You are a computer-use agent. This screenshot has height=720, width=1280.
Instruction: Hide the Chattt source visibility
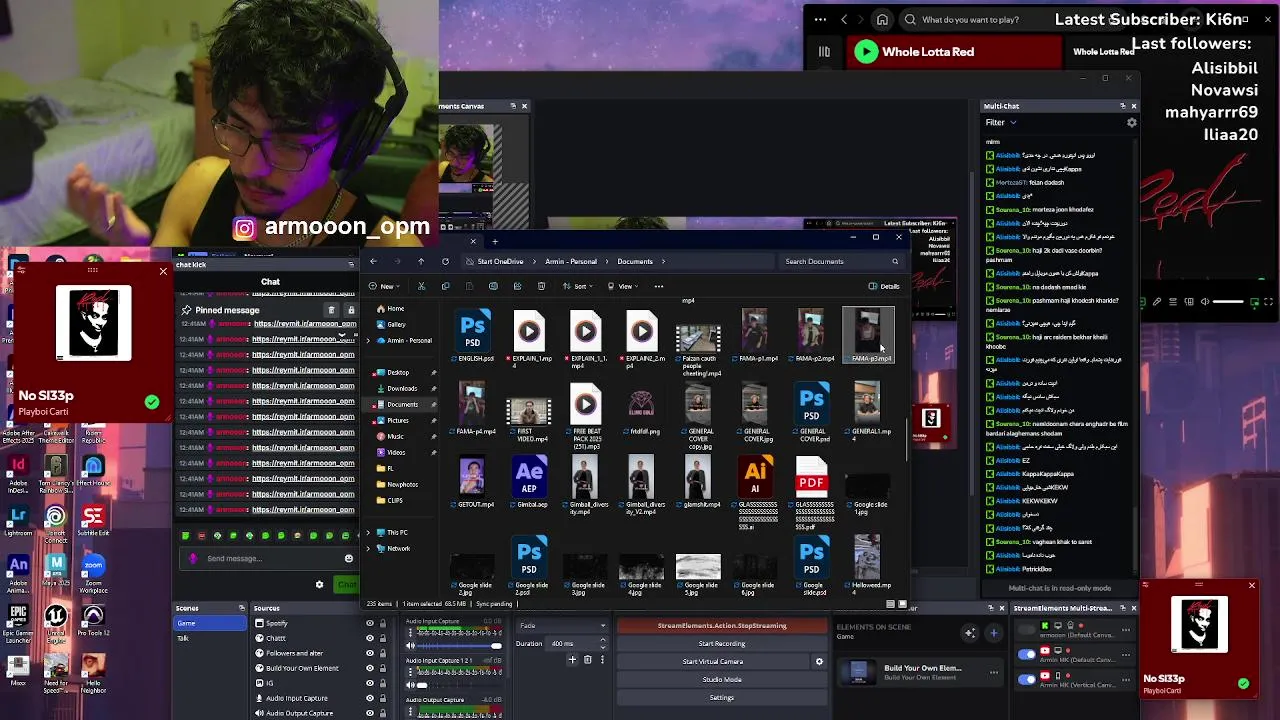[369, 638]
